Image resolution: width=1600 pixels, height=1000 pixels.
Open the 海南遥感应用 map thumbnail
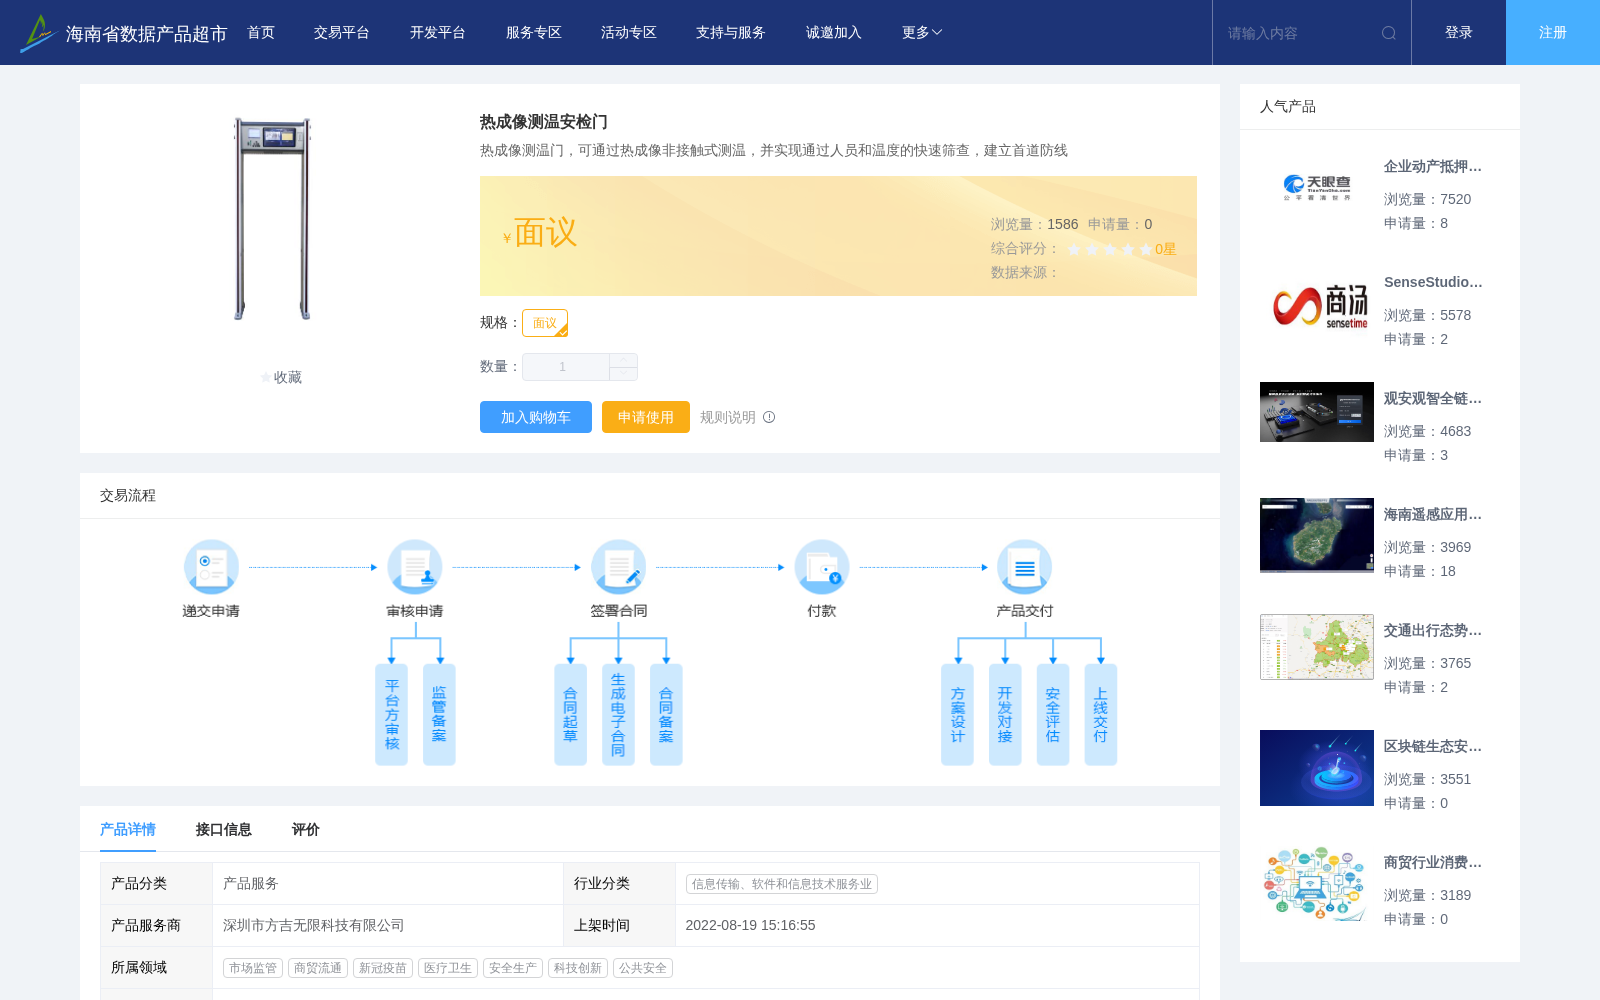[1317, 535]
